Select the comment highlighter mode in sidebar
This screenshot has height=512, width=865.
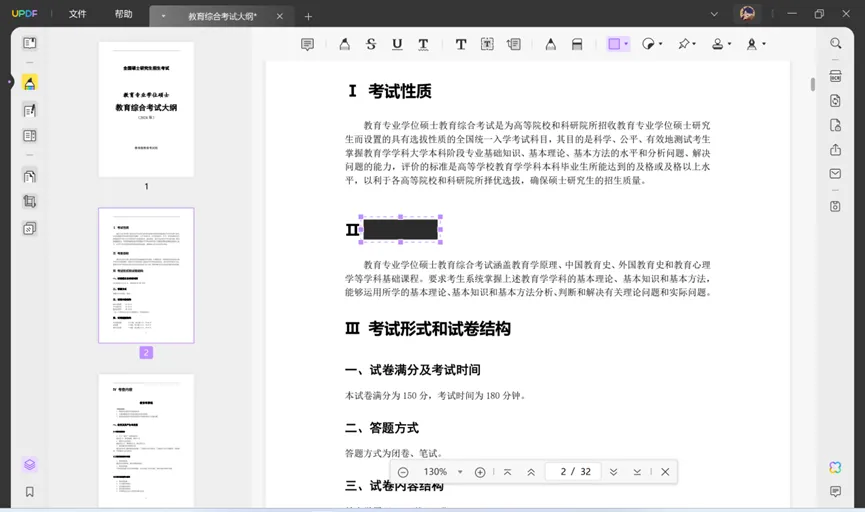click(30, 83)
